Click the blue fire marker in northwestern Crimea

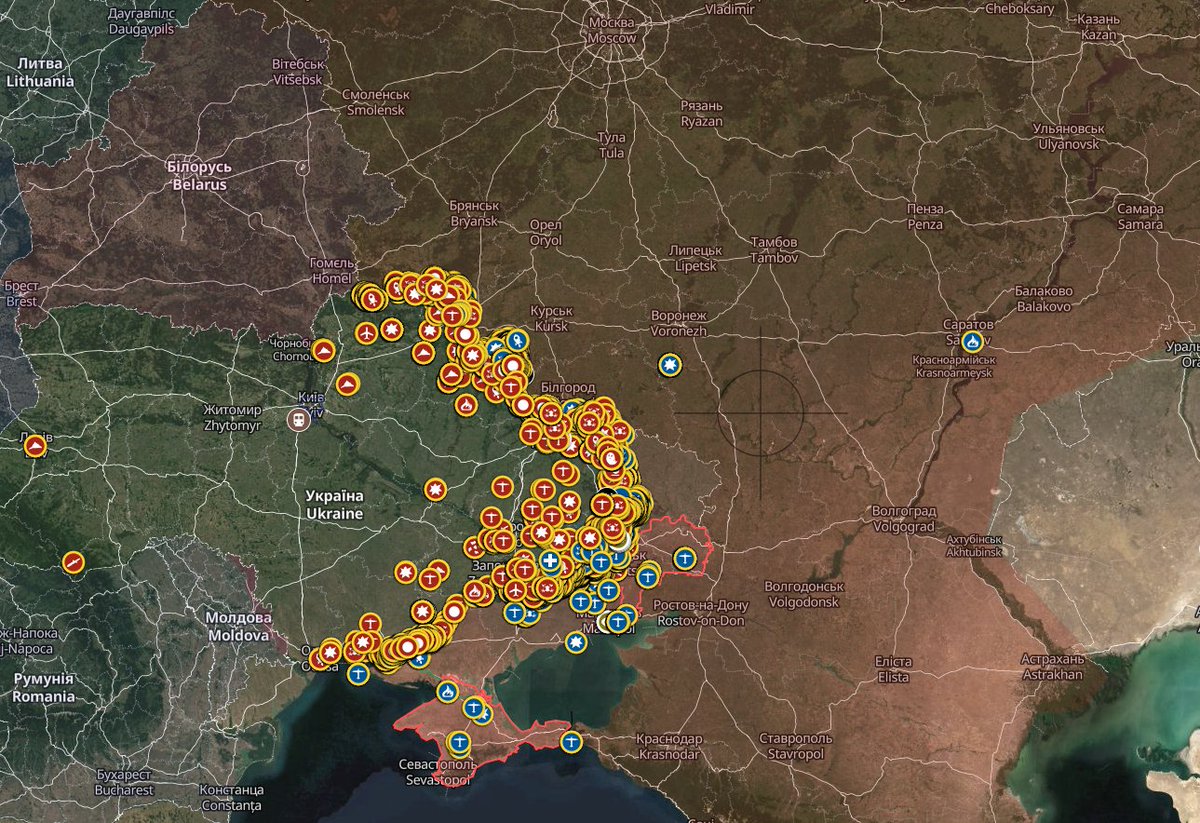point(449,690)
